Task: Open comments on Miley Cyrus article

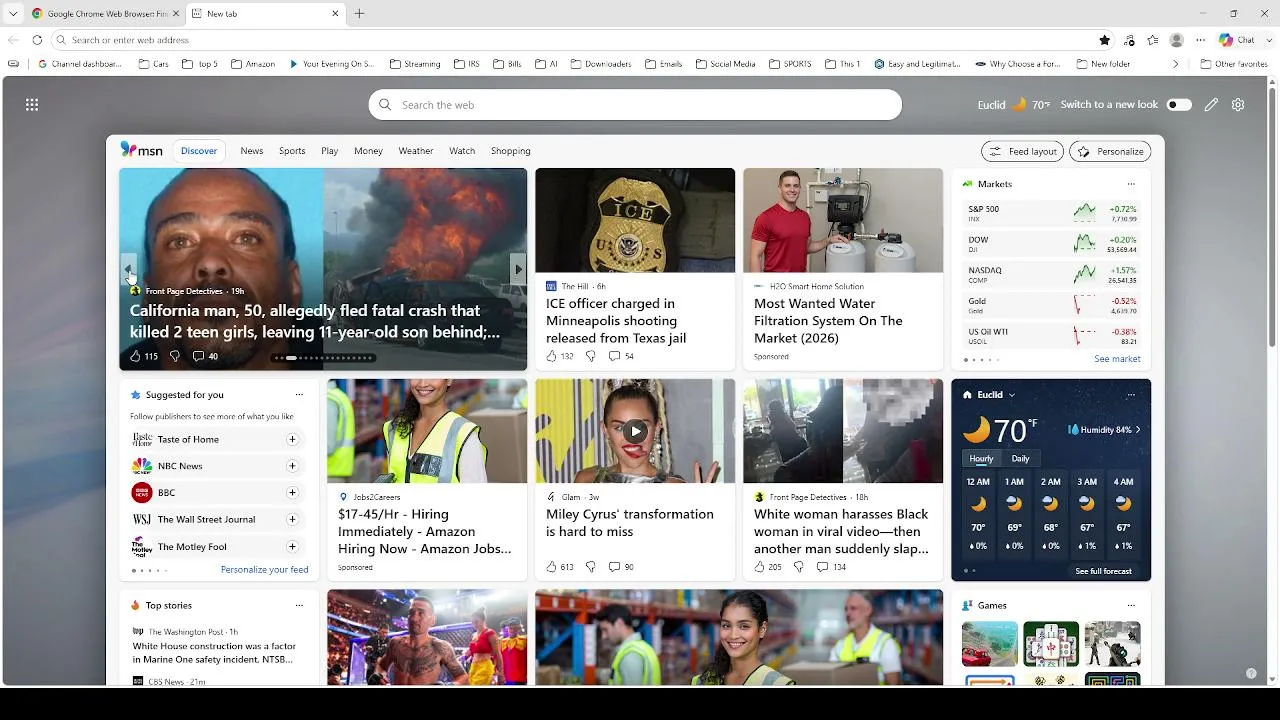Action: (x=621, y=567)
